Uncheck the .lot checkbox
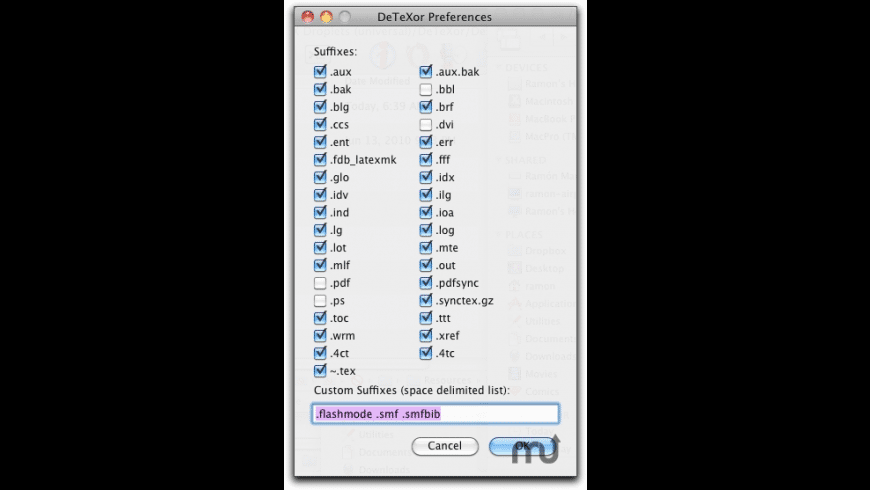The width and height of the screenshot is (870, 490). (320, 247)
